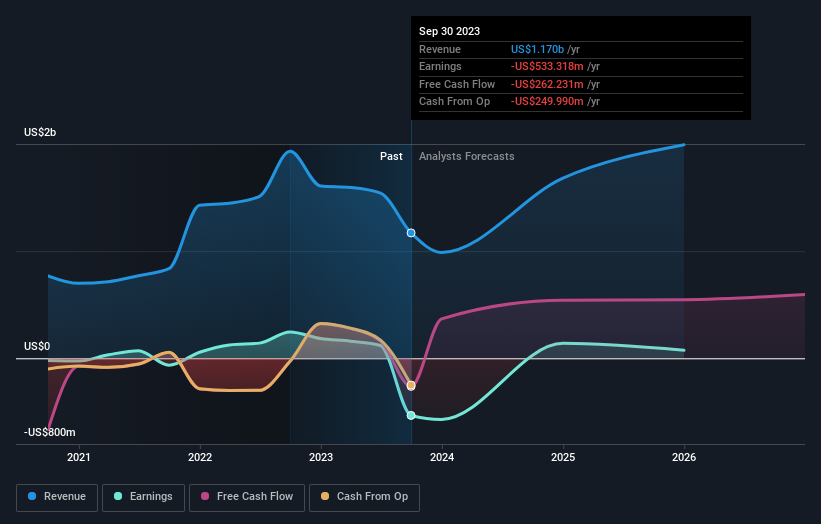
Task: Click the teal Earnings data point marker
Action: coord(411,415)
